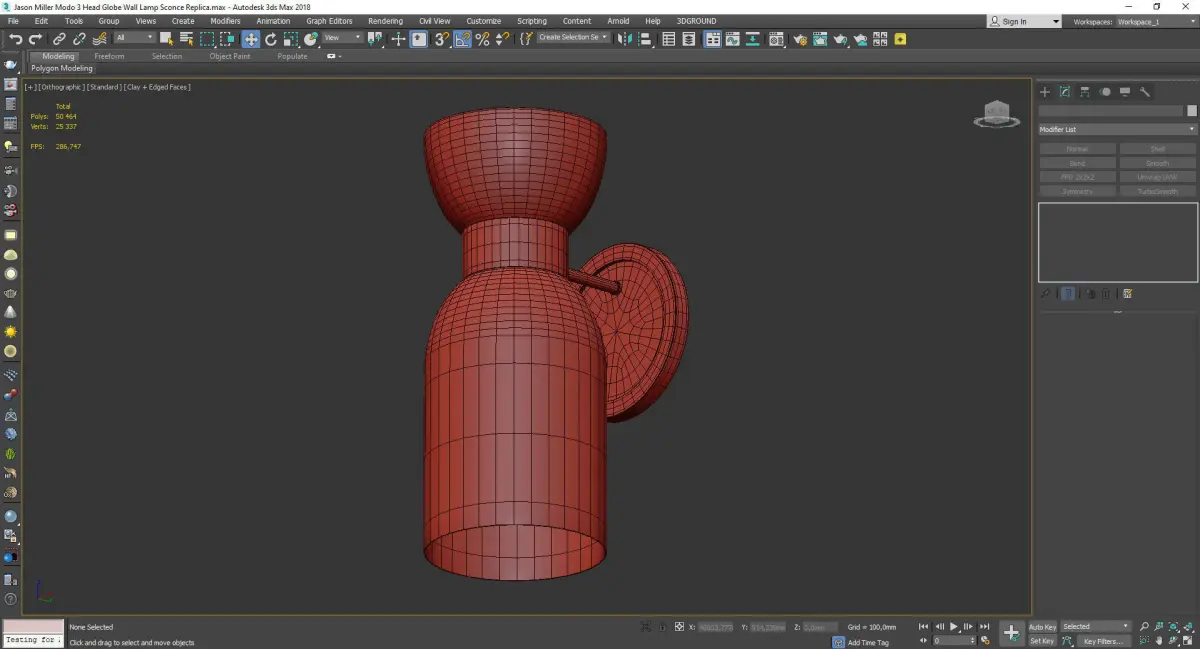The height and width of the screenshot is (649, 1200).
Task: Add the Unwrap UVW modifier
Action: pyautogui.click(x=1157, y=177)
